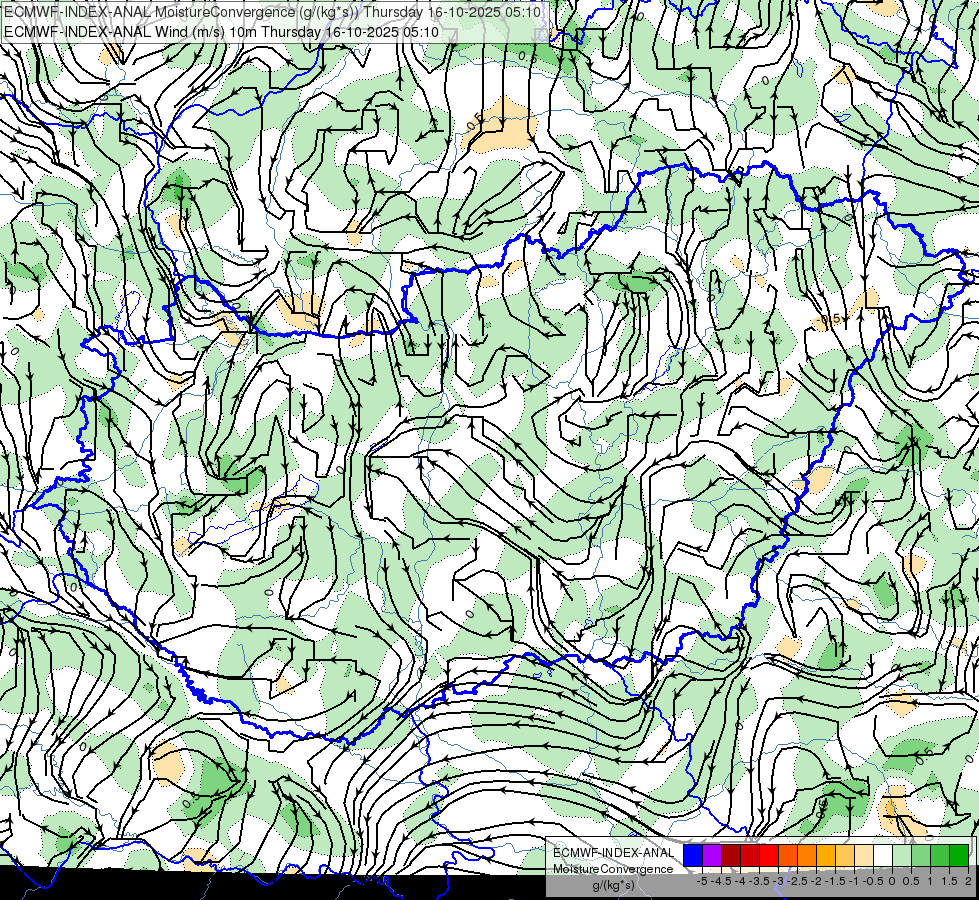Click the -4.5 tick label on the legend
This screenshot has height=900, width=979.
click(721, 881)
